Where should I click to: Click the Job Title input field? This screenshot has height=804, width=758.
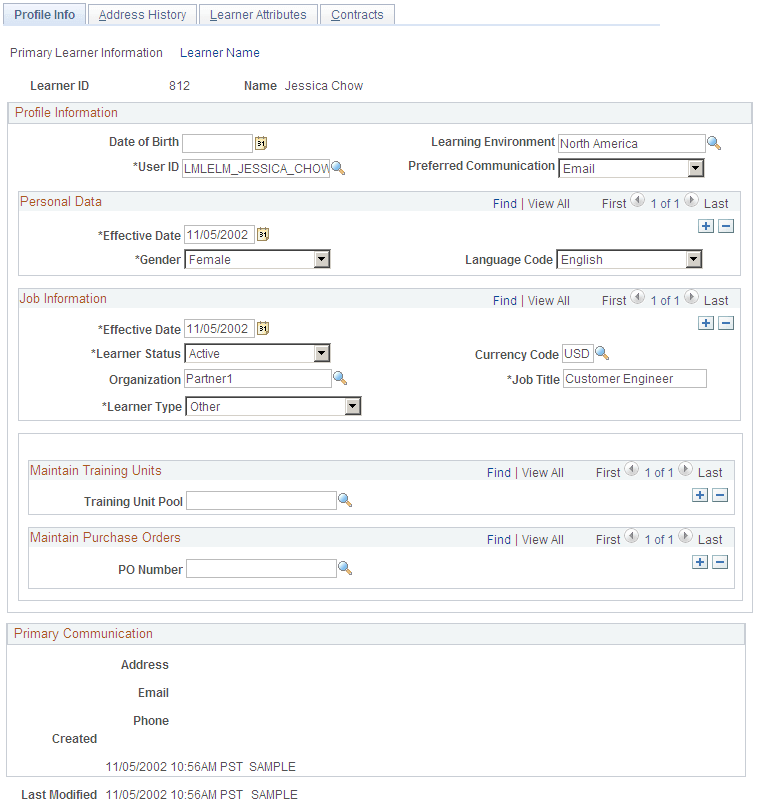point(634,378)
